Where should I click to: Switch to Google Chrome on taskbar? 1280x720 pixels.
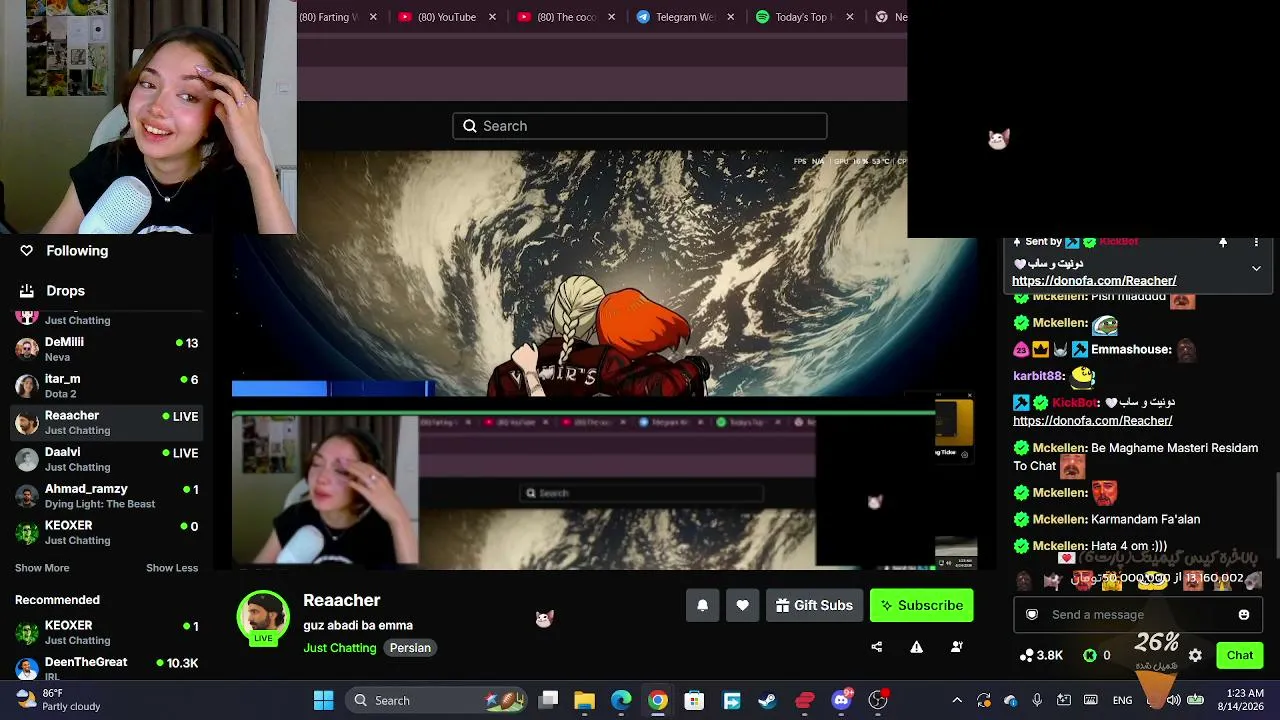coord(657,700)
